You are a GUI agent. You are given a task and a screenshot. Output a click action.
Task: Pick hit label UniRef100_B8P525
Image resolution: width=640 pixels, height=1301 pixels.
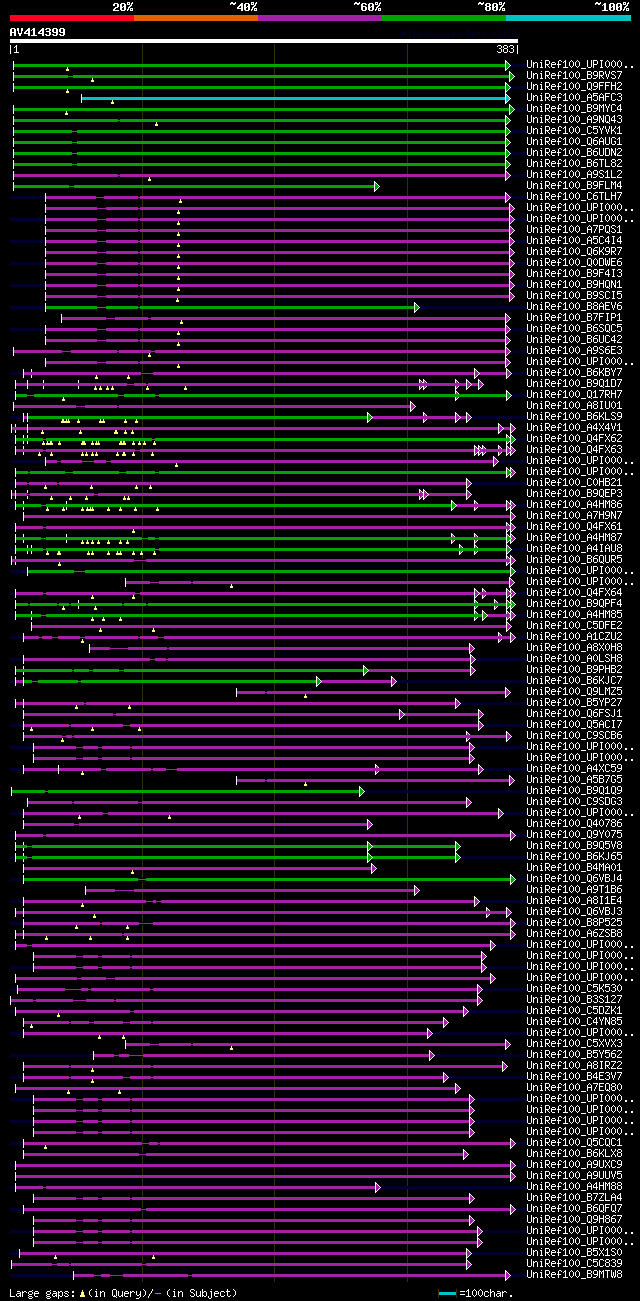tap(574, 922)
